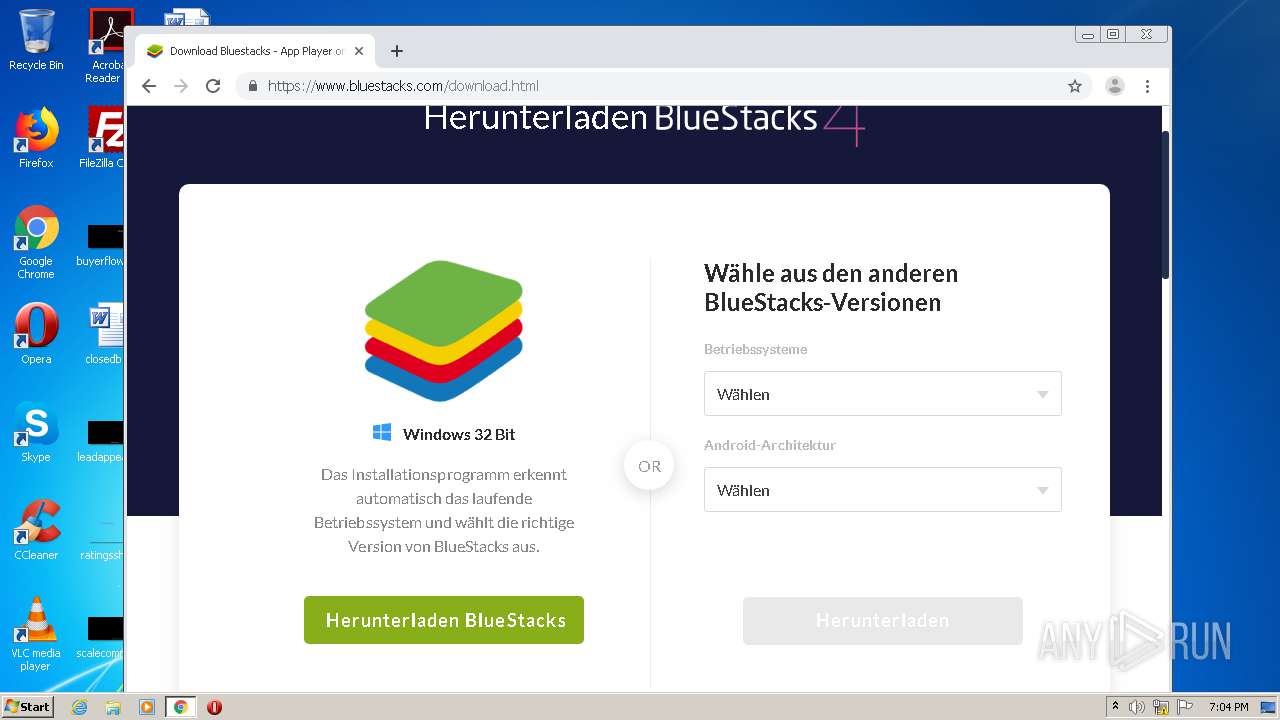Click the Herunterladen BlueStacks 4 page heading
The height and width of the screenshot is (720, 1280).
click(644, 119)
